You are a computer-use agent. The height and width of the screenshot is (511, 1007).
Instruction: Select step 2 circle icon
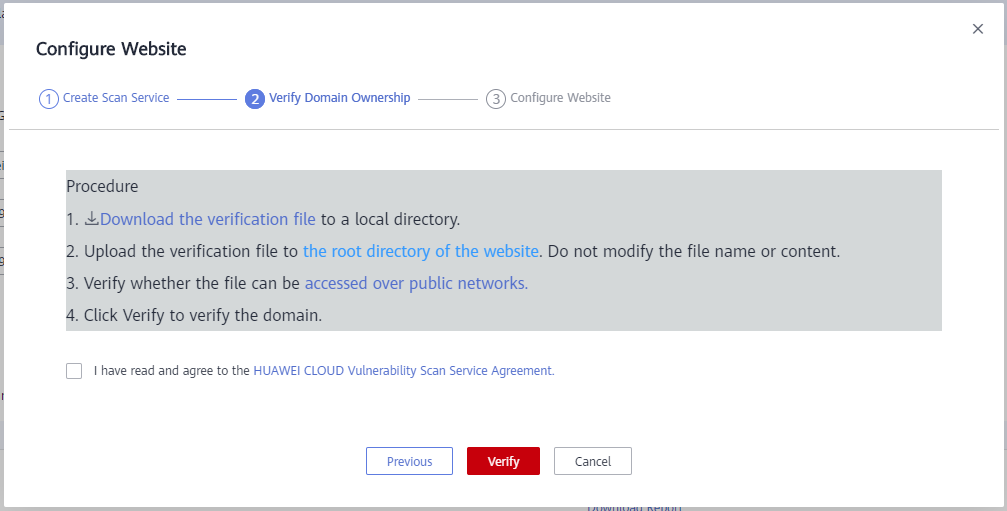pyautogui.click(x=255, y=99)
